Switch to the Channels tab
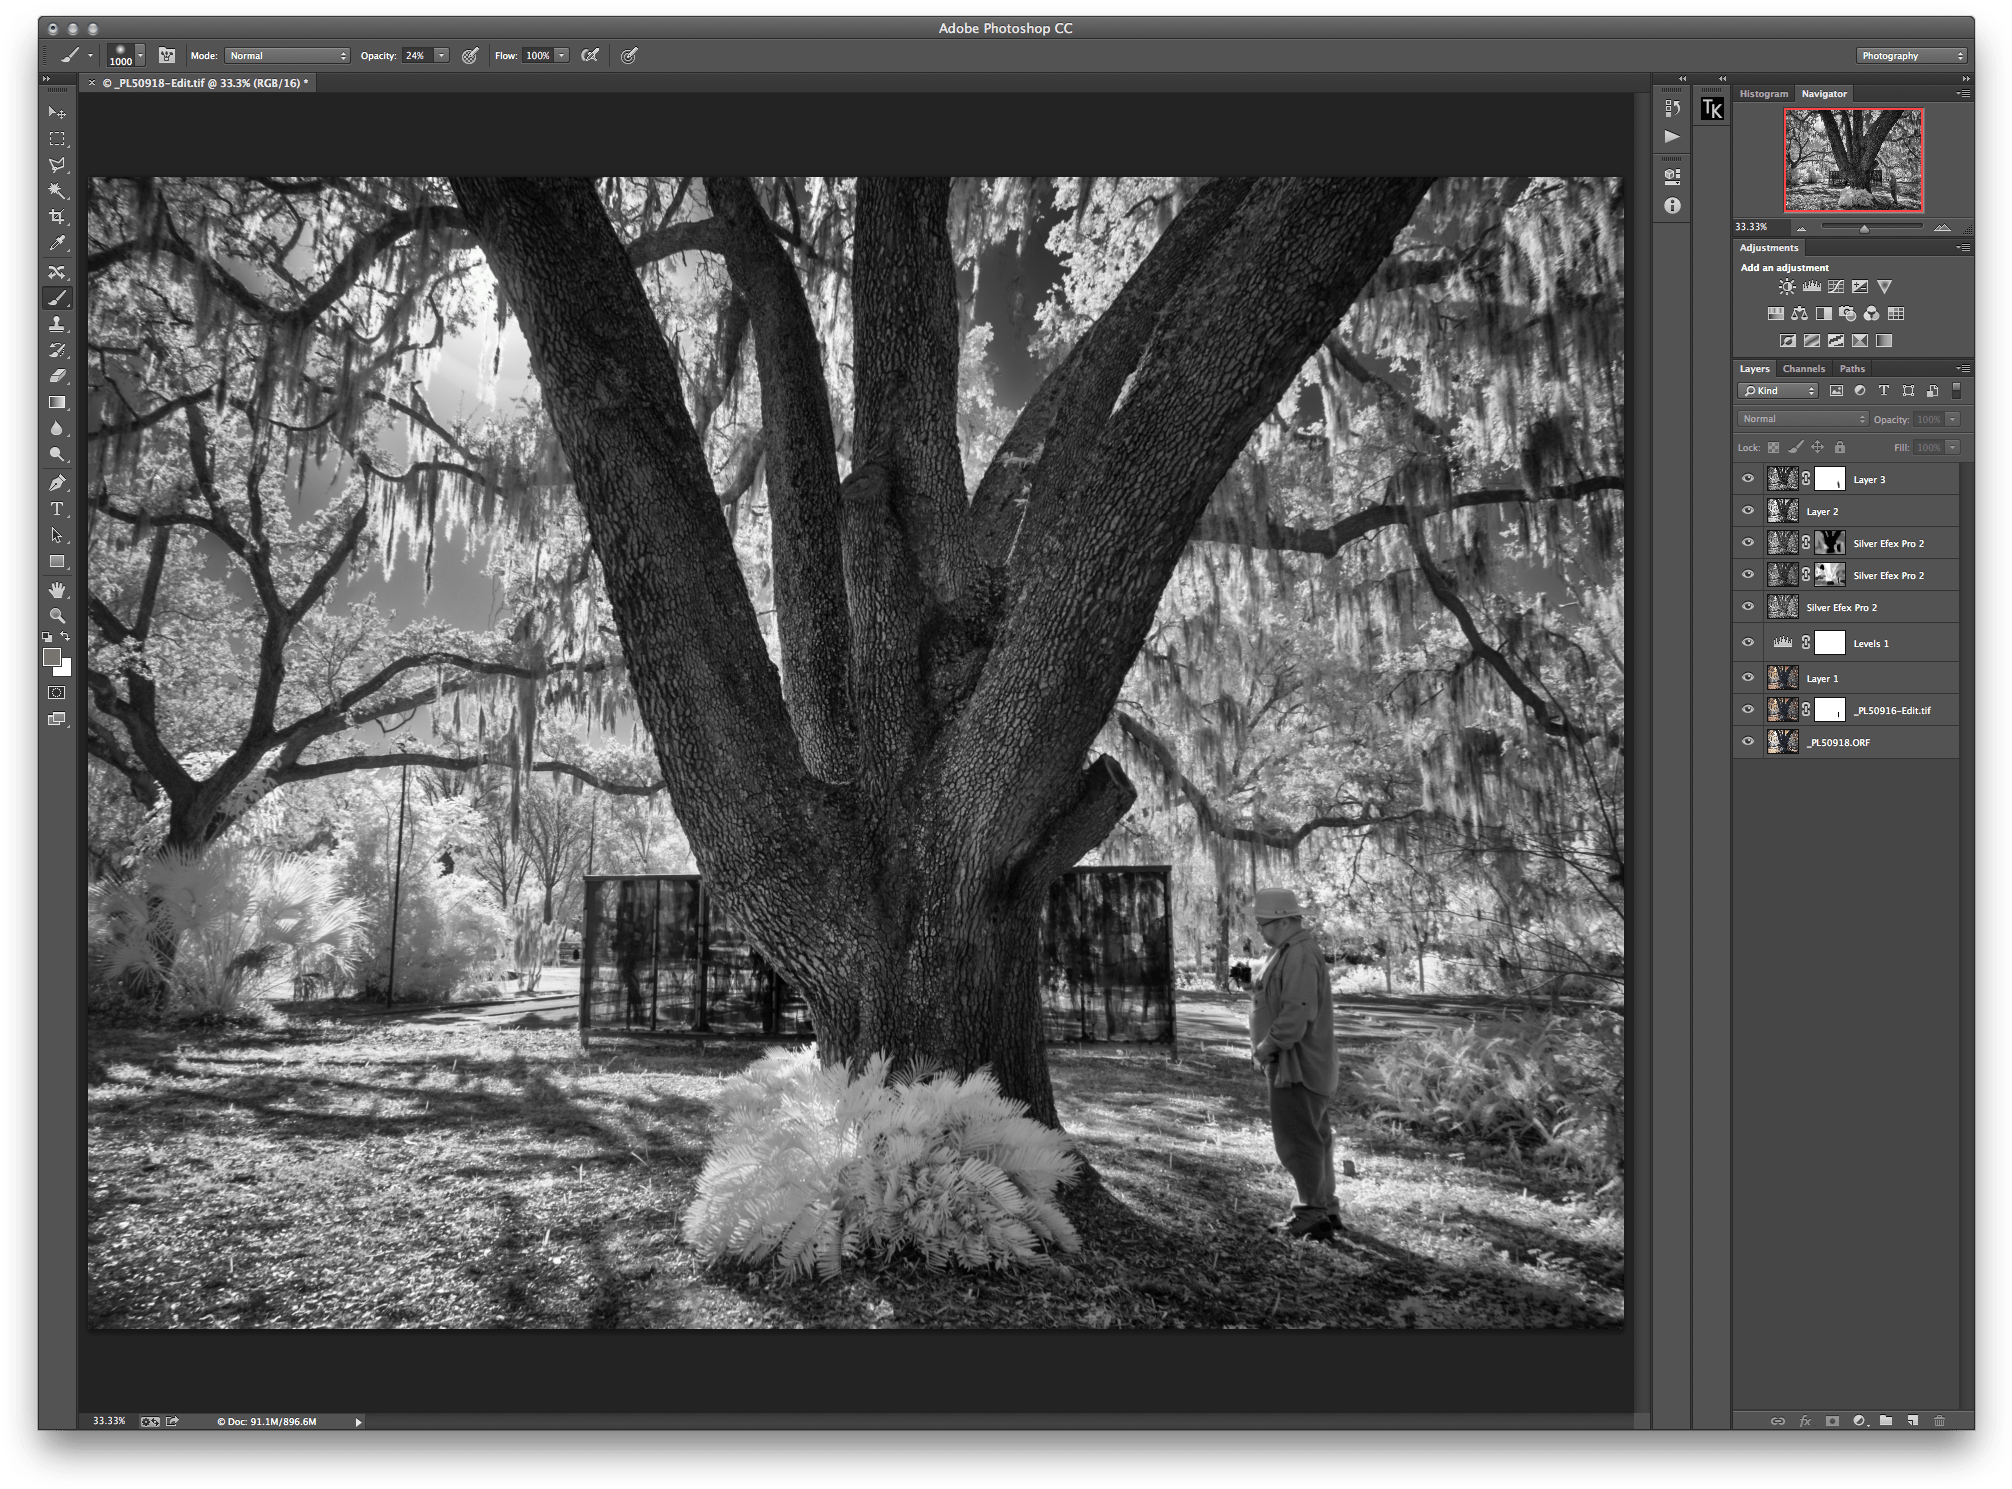This screenshot has width=2012, height=1489. pos(1803,369)
